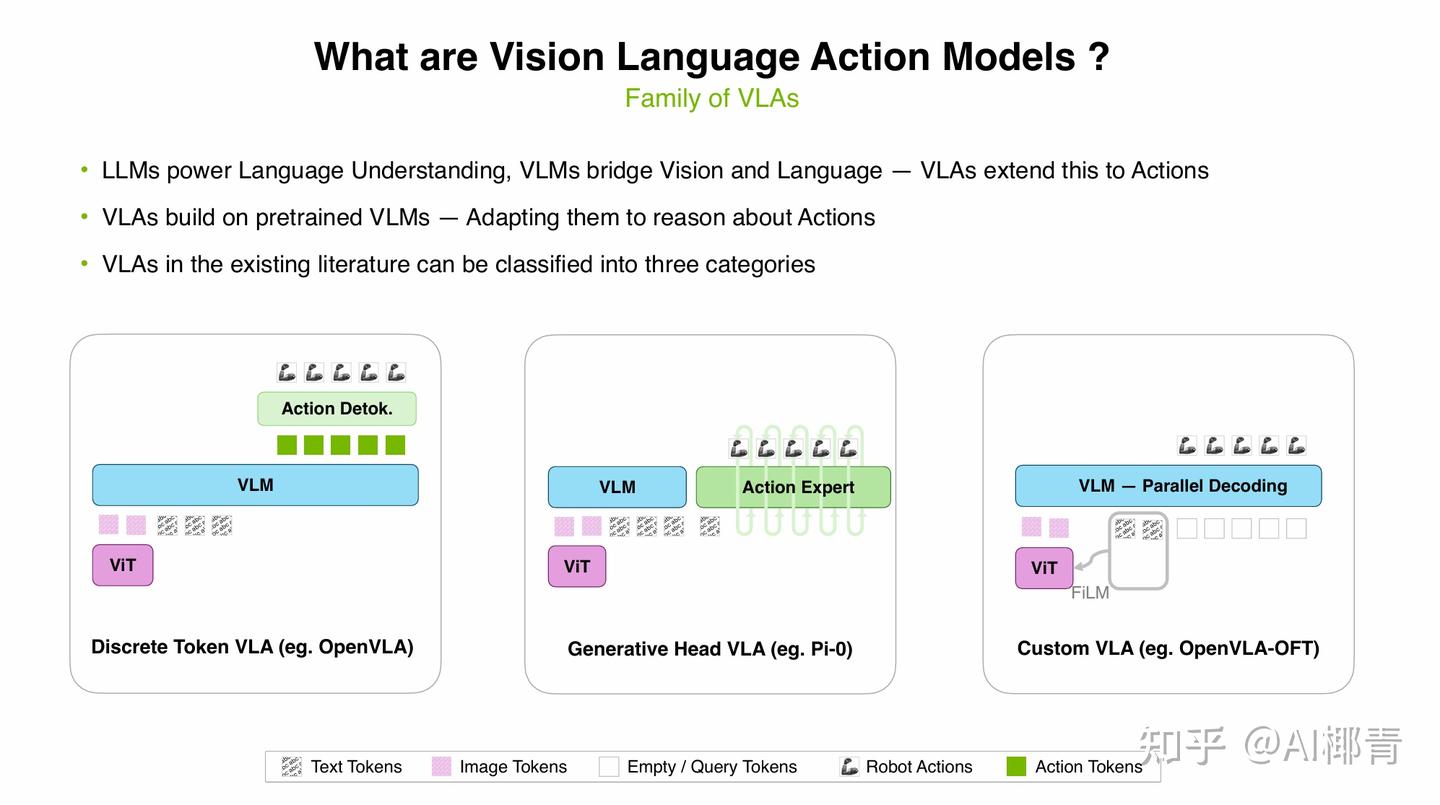
Task: Click first empty query token in Custom VLA
Action: [x=1187, y=528]
